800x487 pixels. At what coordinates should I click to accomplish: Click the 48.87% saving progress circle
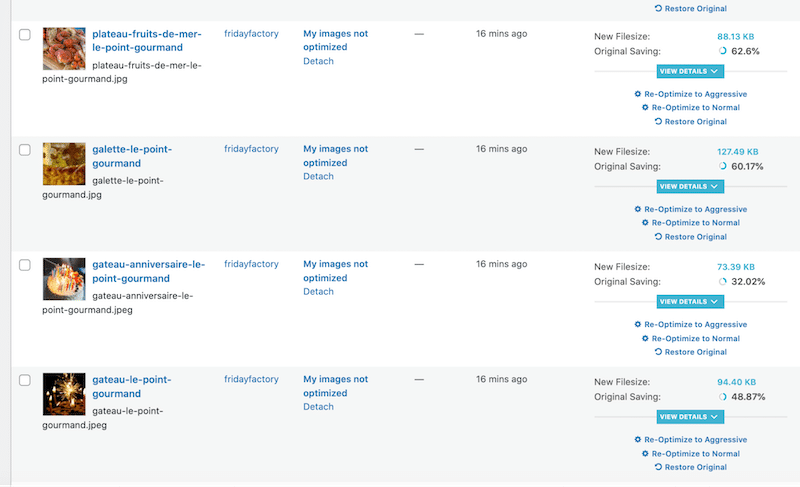tap(722, 397)
